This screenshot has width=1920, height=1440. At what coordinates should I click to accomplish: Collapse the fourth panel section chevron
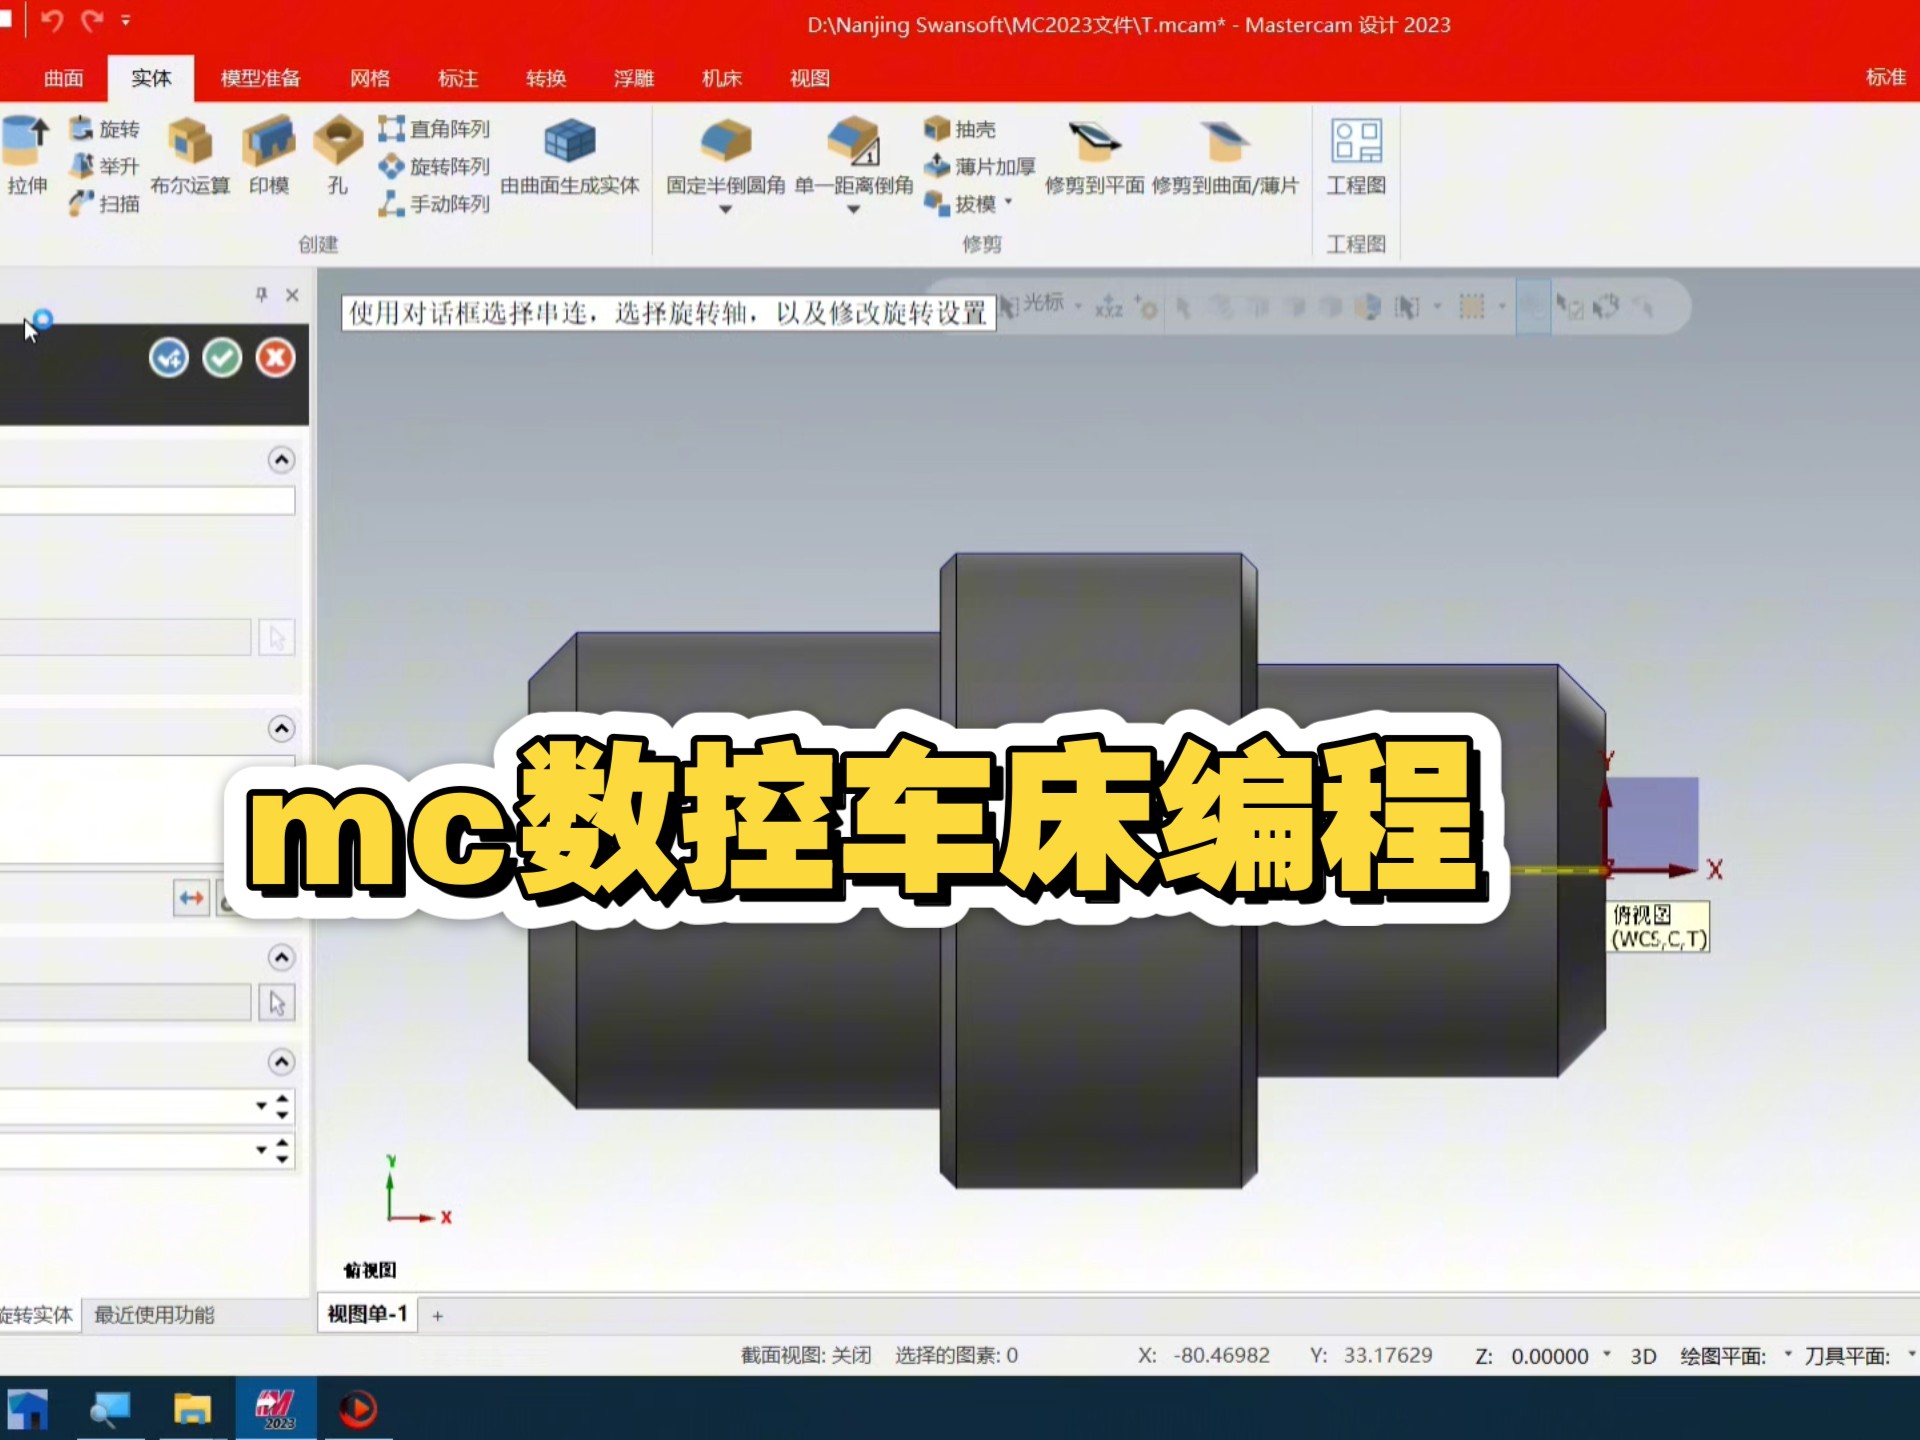282,1061
